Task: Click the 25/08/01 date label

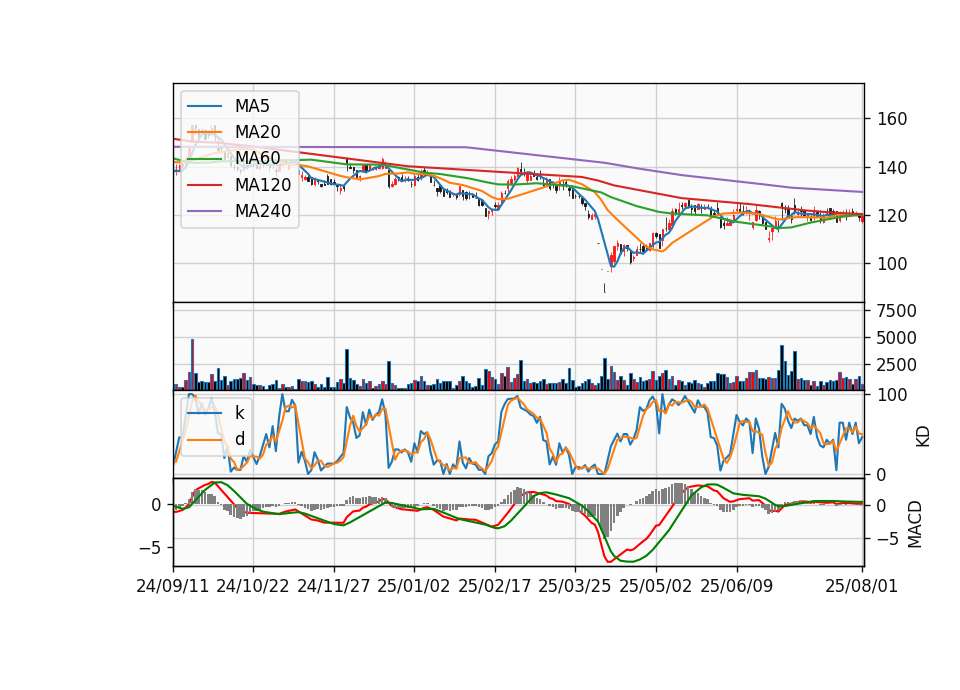Action: (x=861, y=586)
